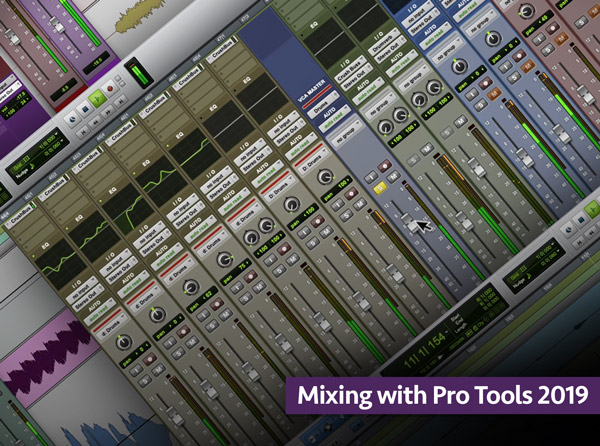The width and height of the screenshot is (600, 446).
Task: Toggle the Online clock button in upper transport
Action: tap(72, 120)
